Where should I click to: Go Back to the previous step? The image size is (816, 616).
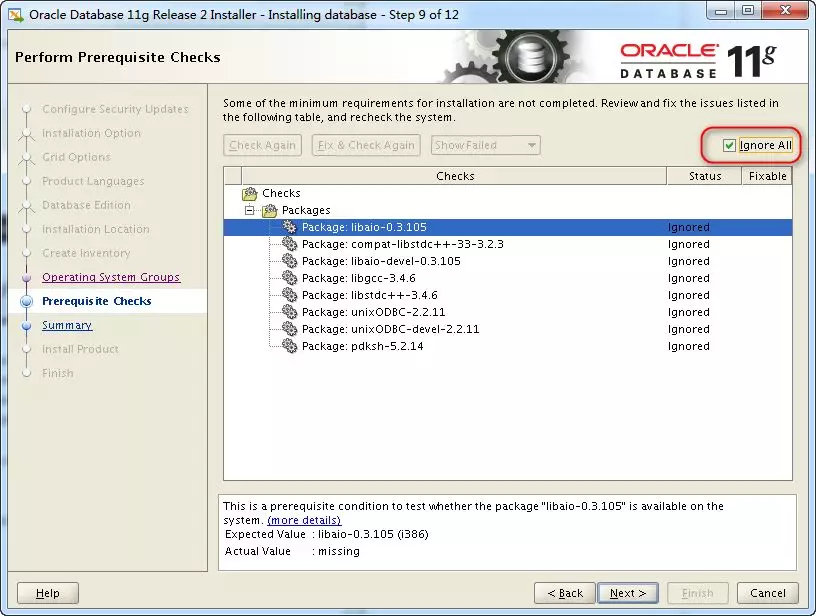click(565, 593)
